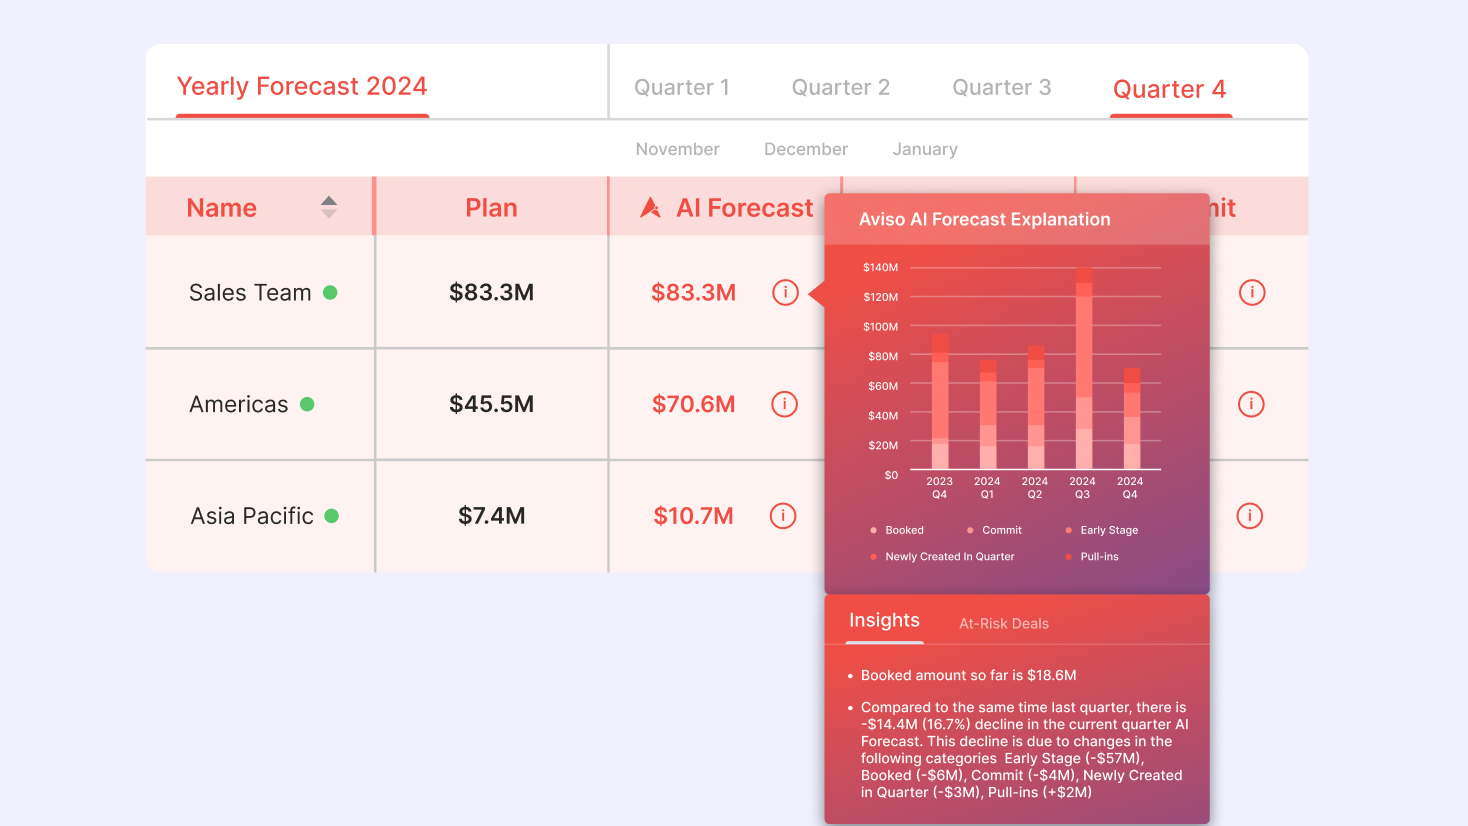
Task: Click the Pull-ins legend color dot
Action: coord(1069,557)
